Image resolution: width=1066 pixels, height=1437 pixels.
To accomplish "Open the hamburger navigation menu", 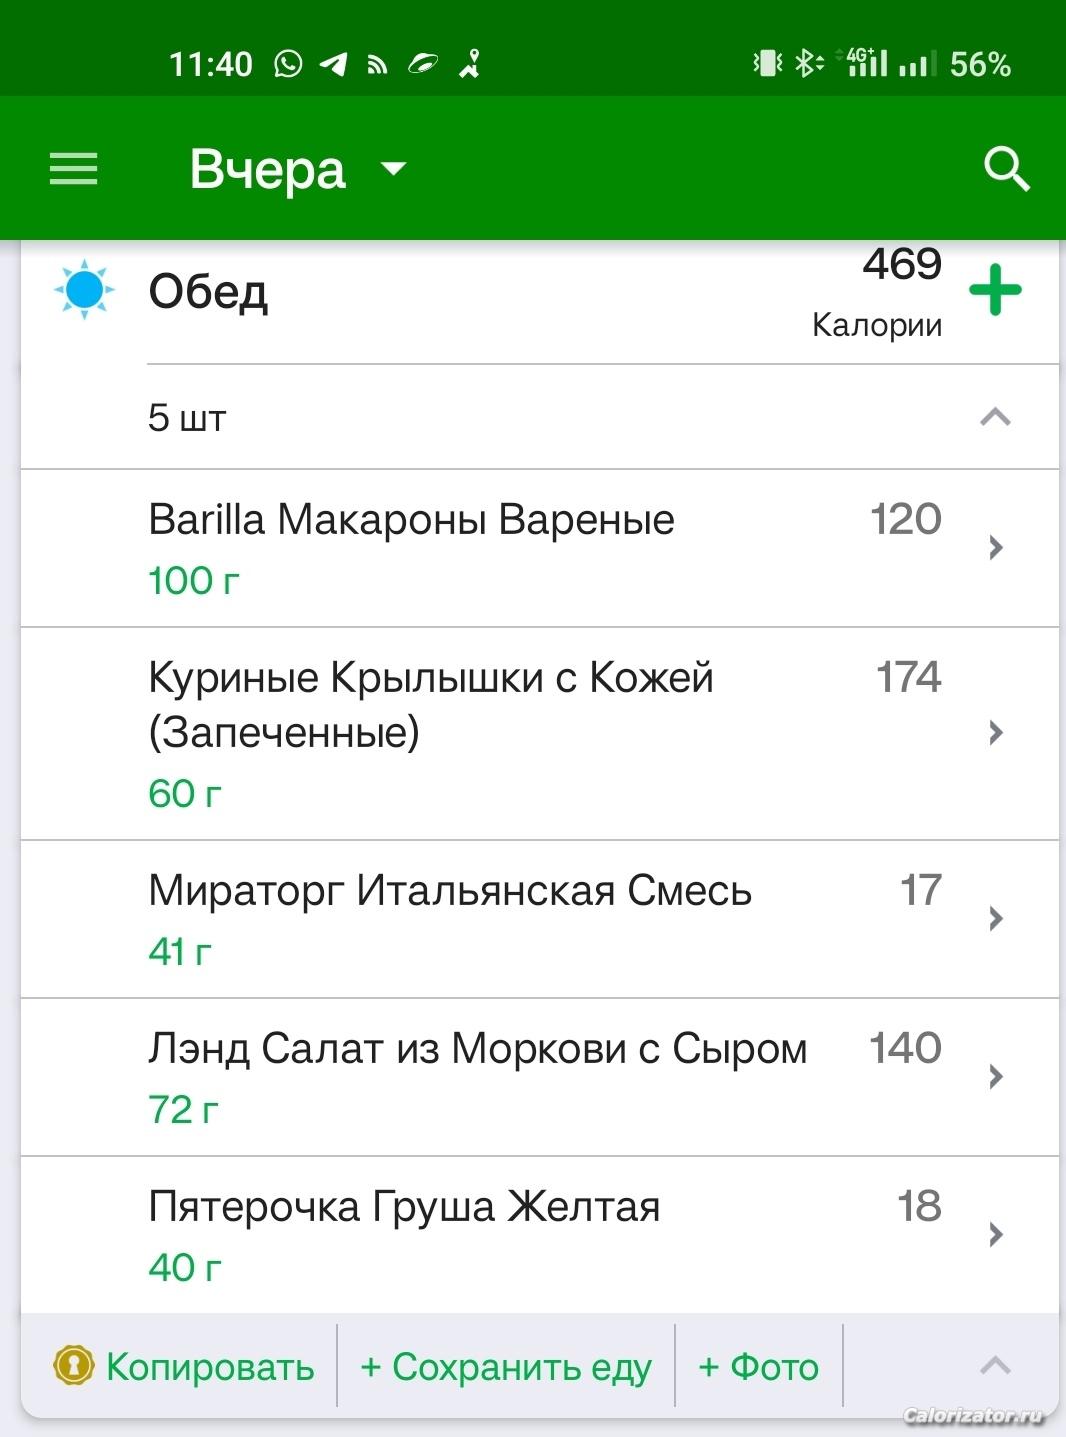I will click(x=74, y=169).
